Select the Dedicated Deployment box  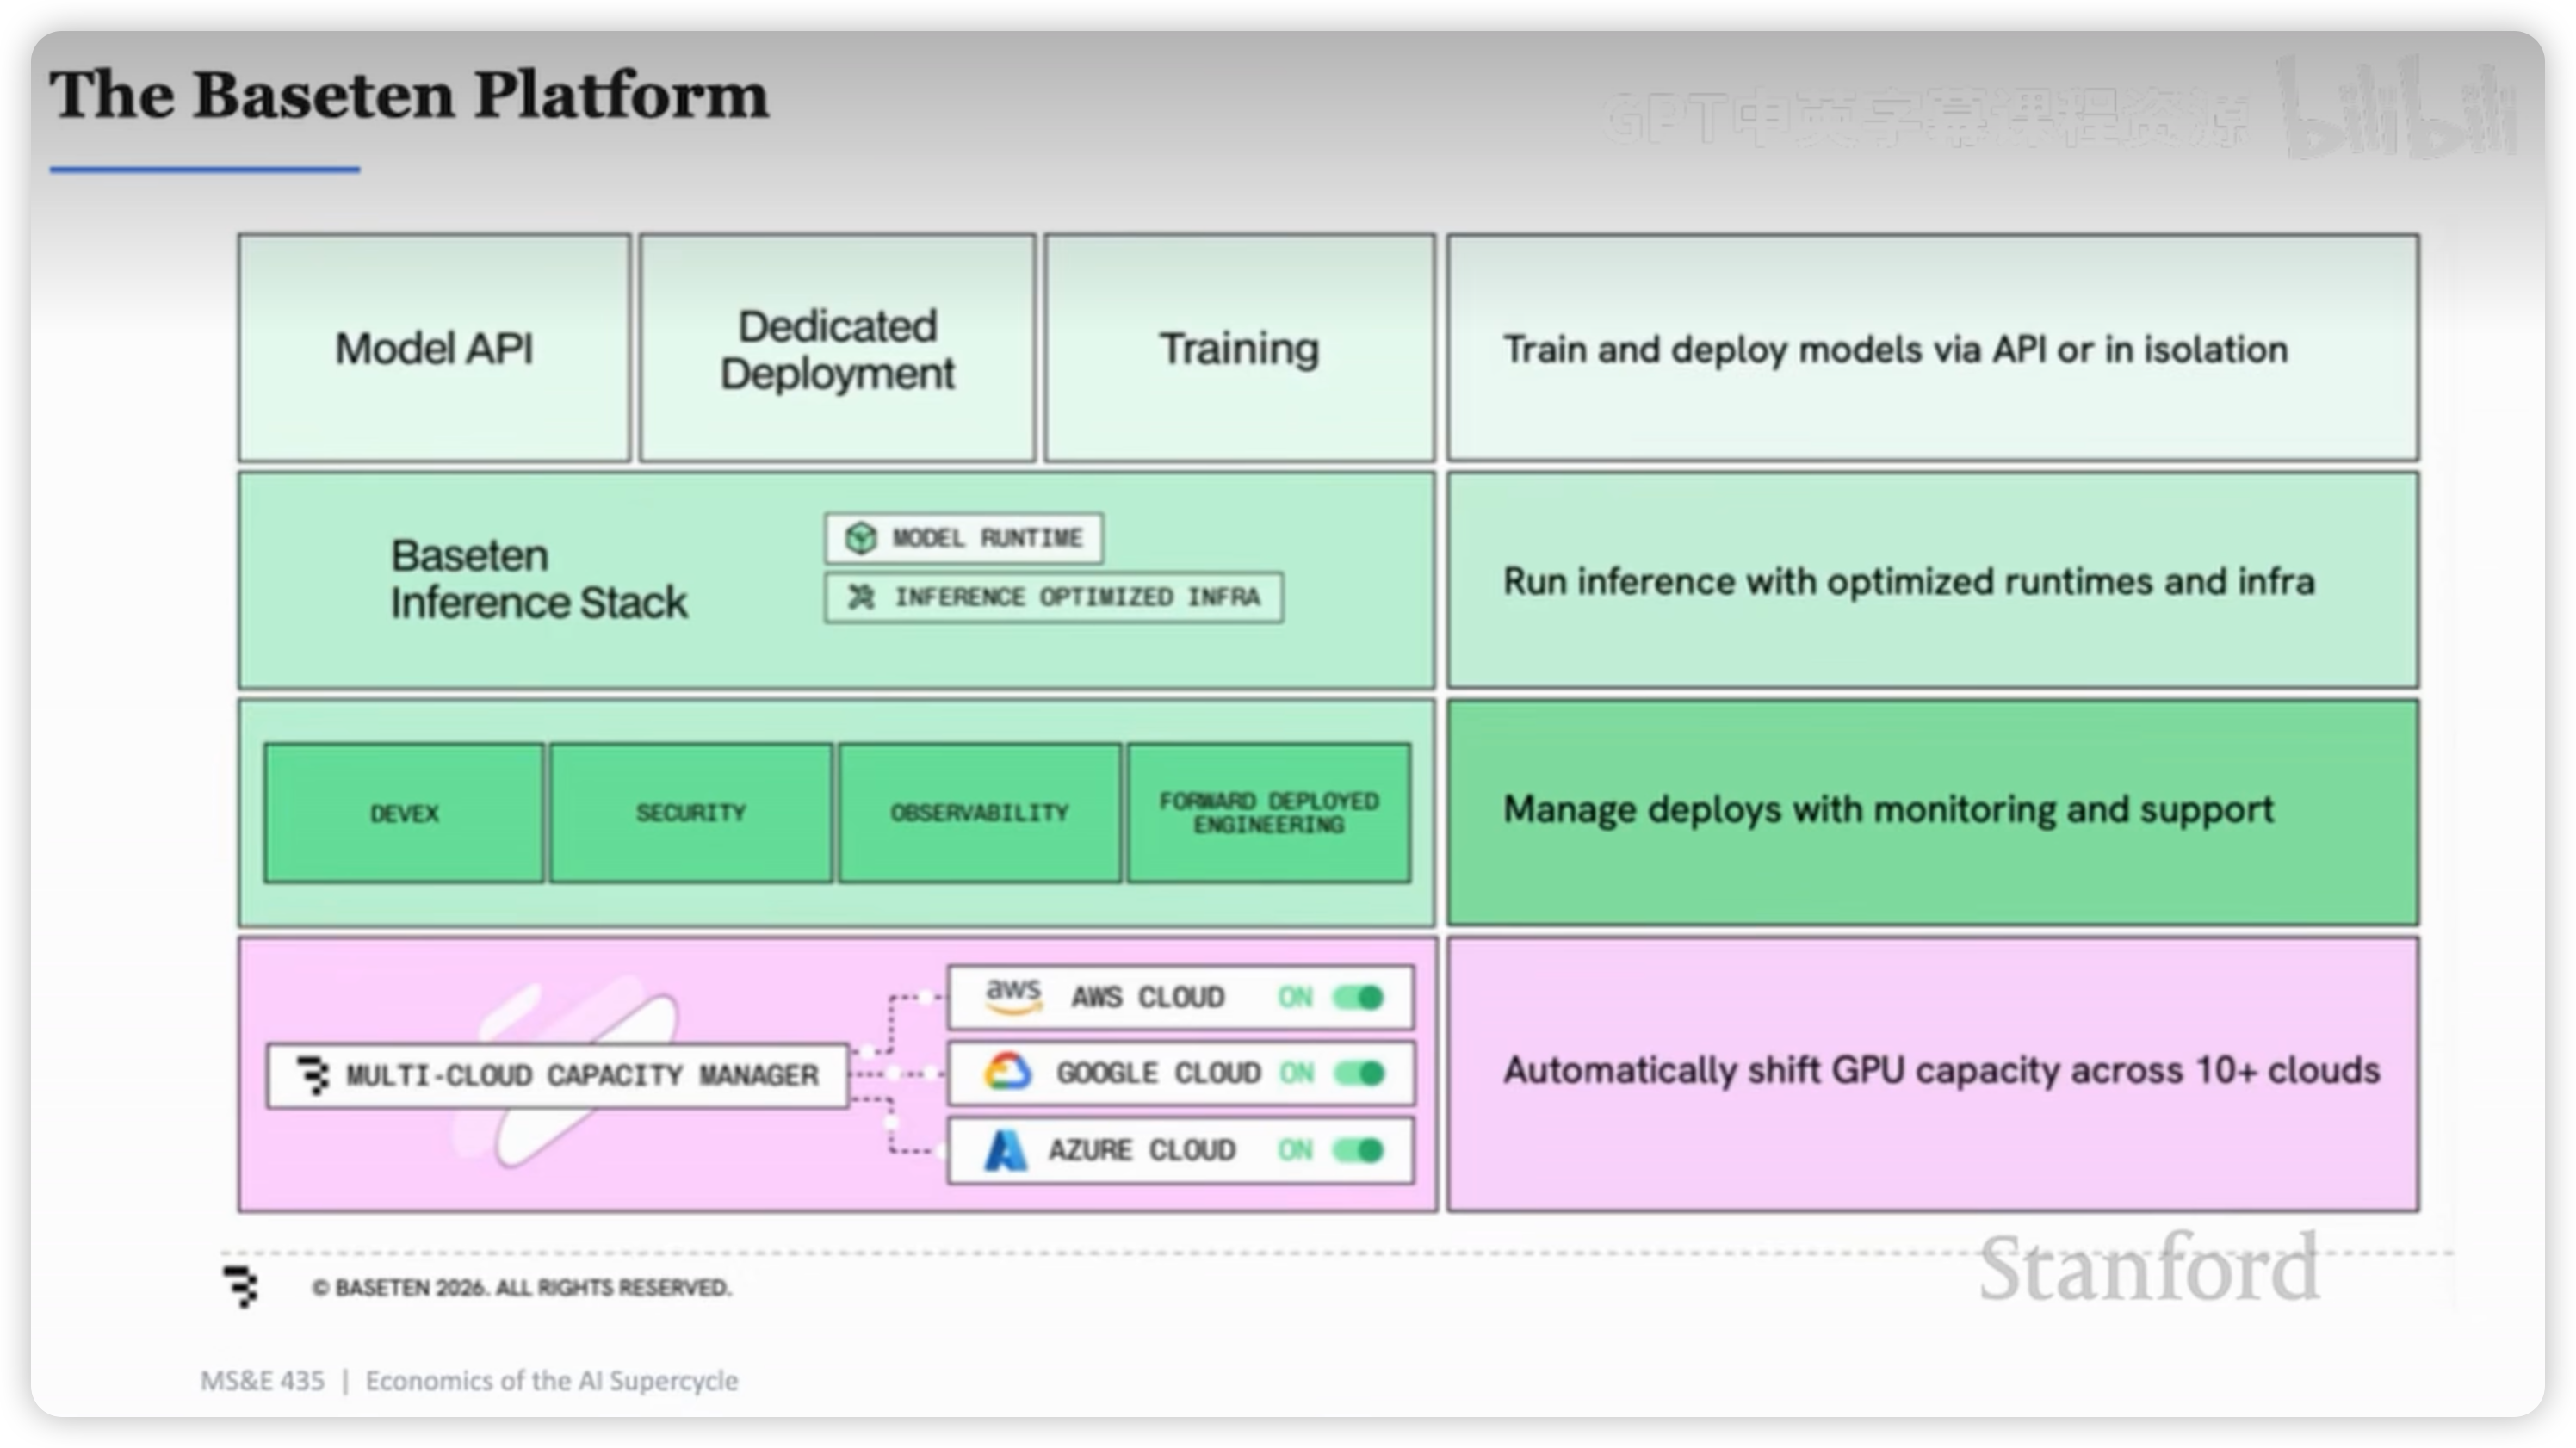coord(837,348)
